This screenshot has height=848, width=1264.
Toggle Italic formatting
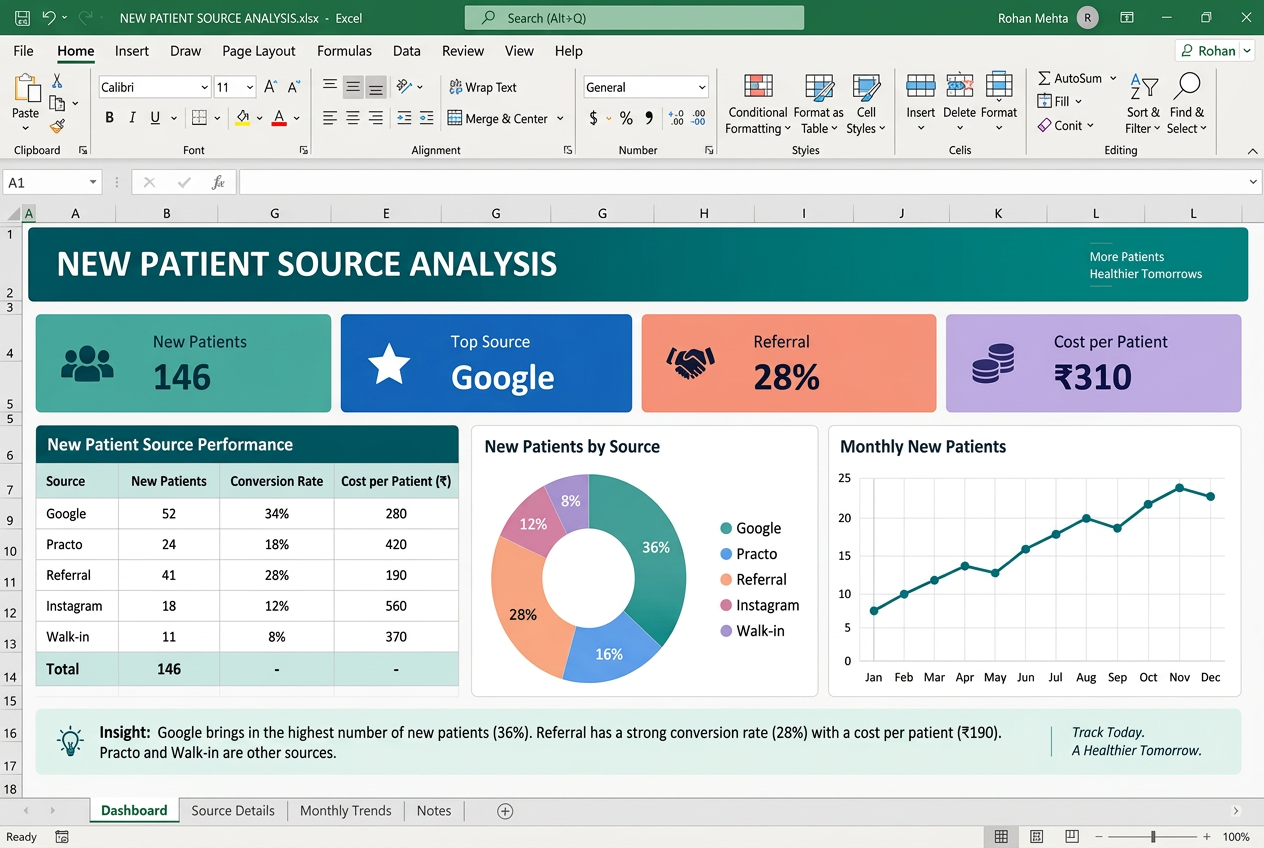132,118
